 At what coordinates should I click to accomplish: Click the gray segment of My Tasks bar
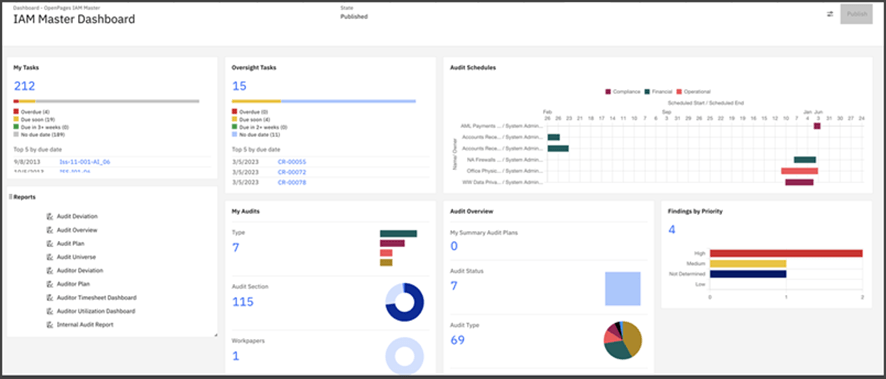(117, 101)
